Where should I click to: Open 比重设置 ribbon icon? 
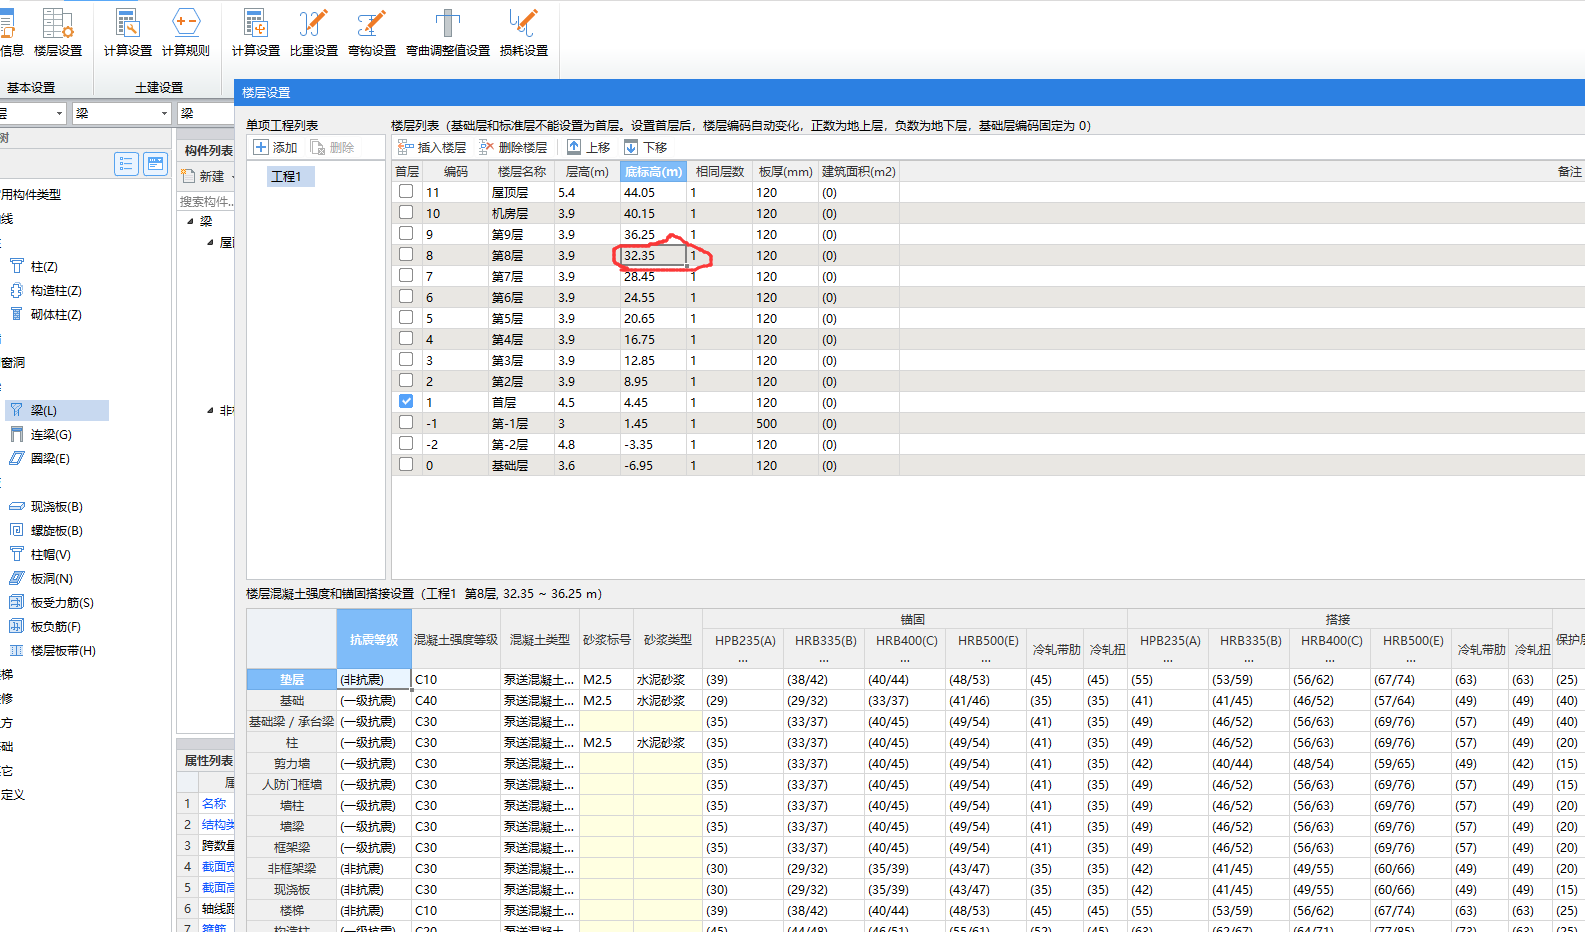pos(314,32)
